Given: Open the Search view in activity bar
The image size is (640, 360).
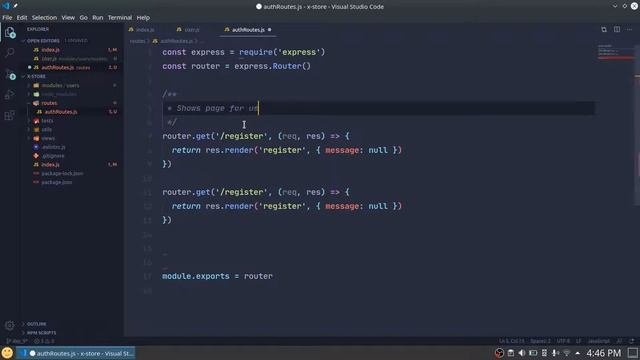Looking at the screenshot, I should [9, 53].
